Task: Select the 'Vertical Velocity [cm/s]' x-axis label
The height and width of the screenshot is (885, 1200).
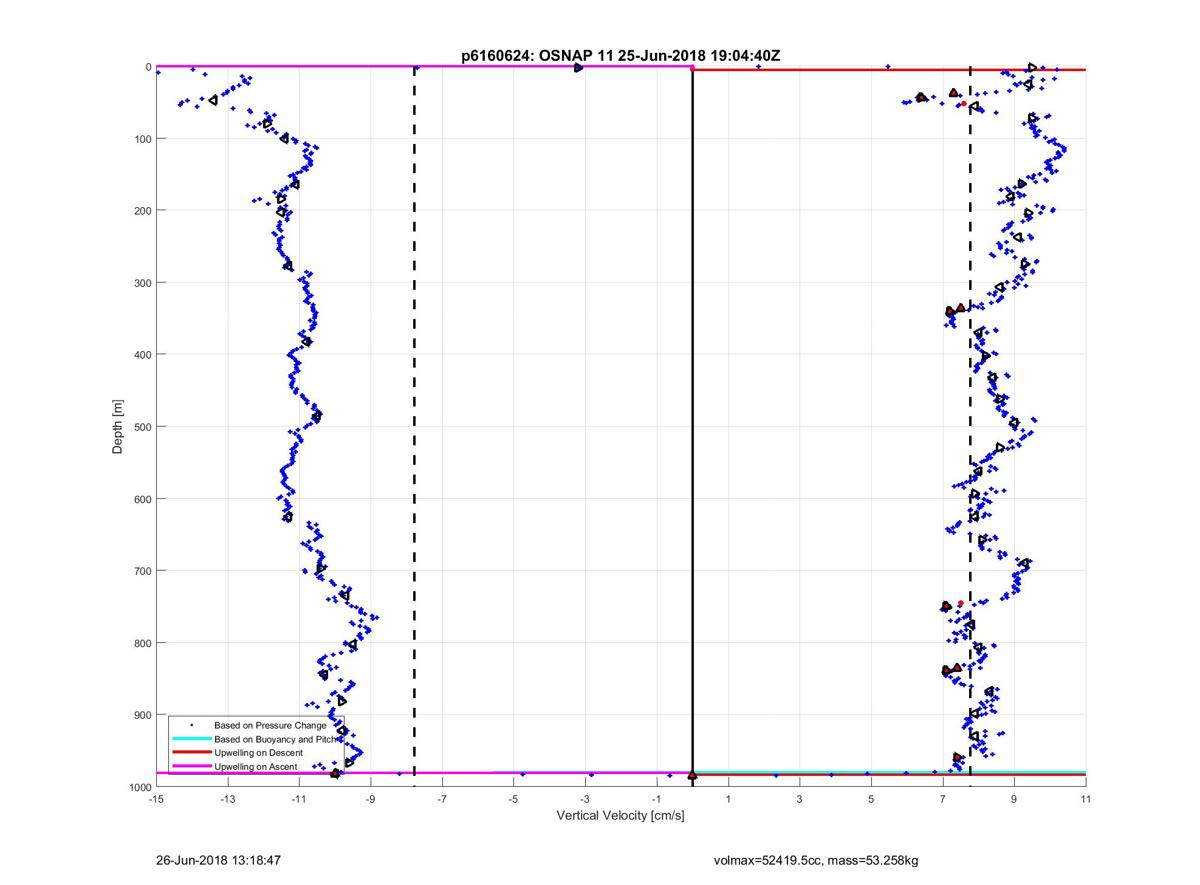Action: tap(620, 816)
